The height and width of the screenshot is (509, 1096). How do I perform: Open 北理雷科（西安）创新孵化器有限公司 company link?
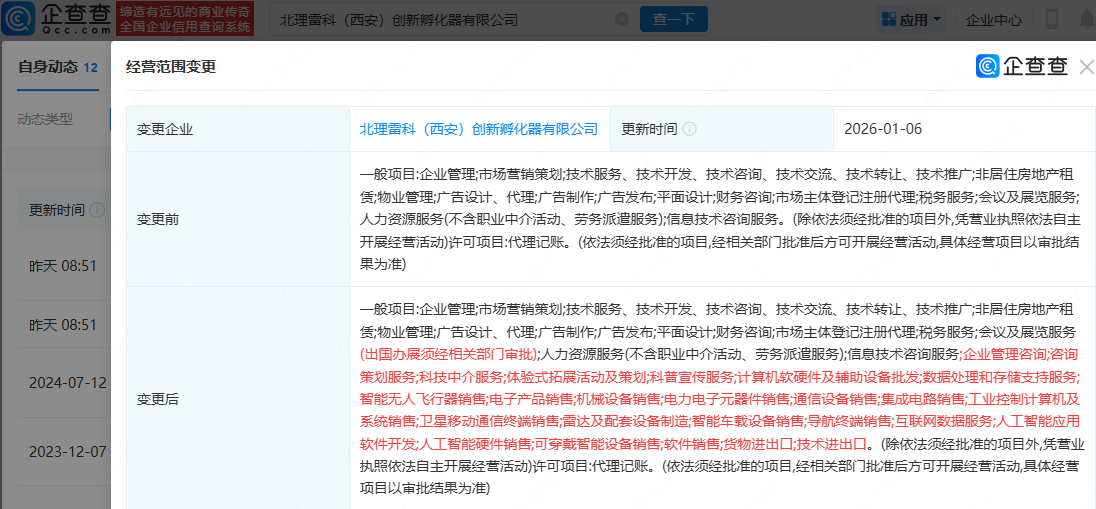pos(478,129)
